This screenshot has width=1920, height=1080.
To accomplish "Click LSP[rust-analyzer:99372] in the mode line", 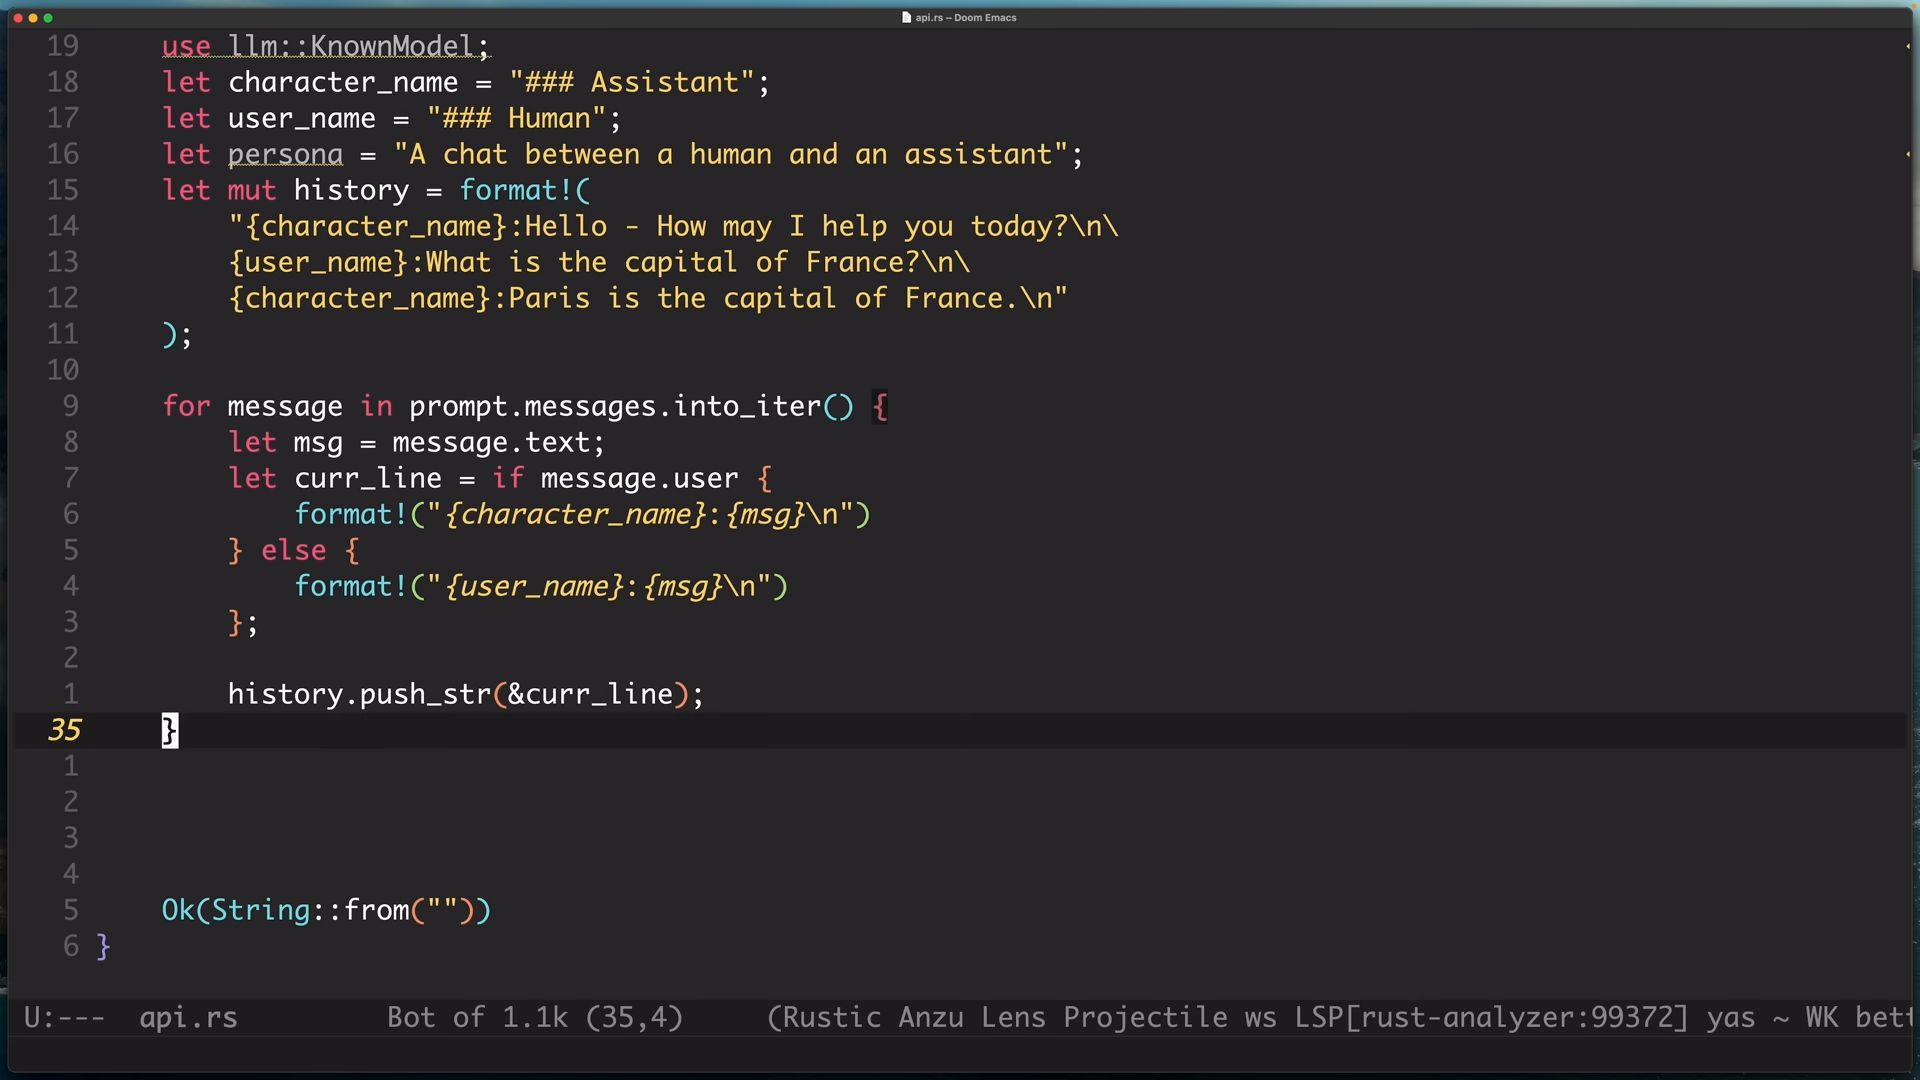I will pyautogui.click(x=1491, y=1018).
